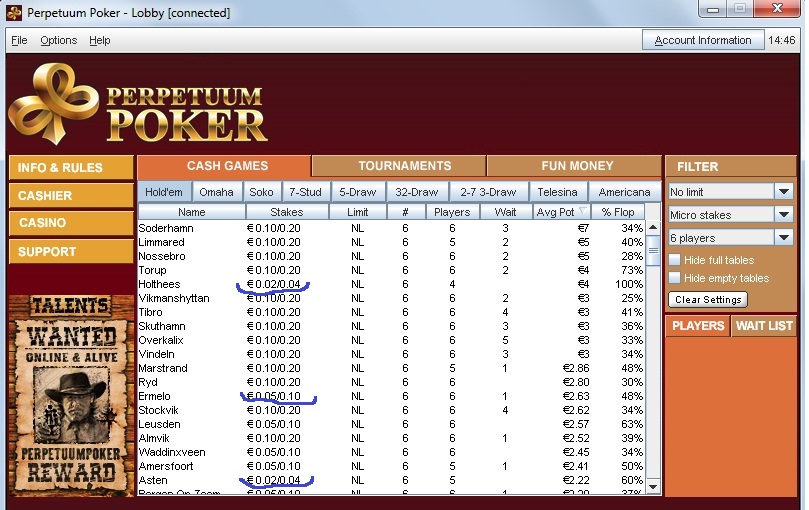
Task: Select the Overkalix table row
Action: (x=391, y=340)
